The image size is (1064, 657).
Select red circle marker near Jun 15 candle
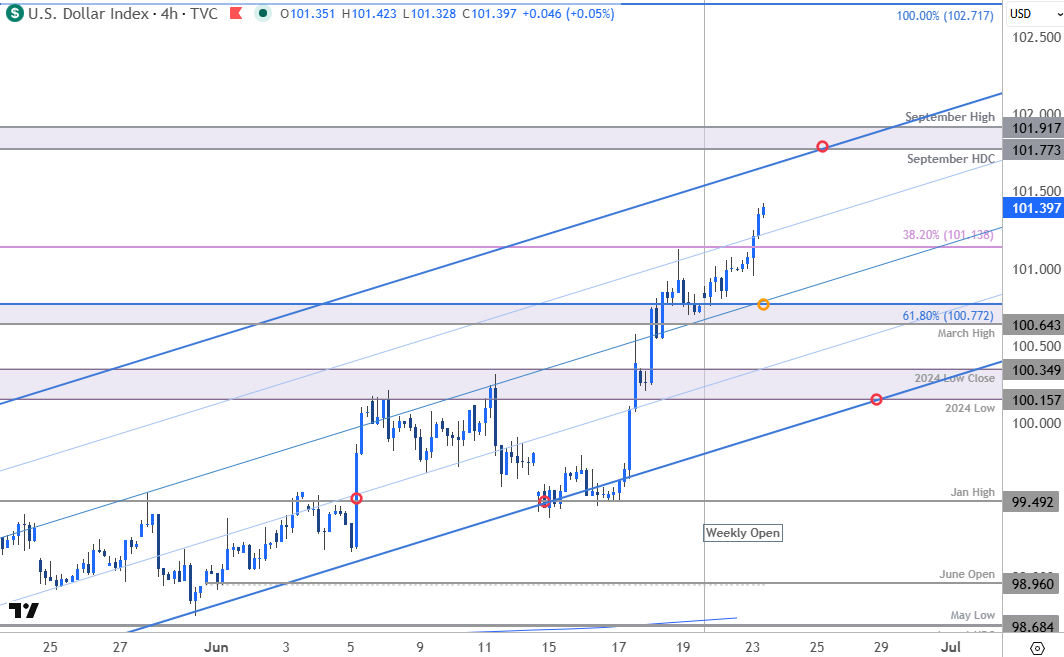[x=544, y=502]
